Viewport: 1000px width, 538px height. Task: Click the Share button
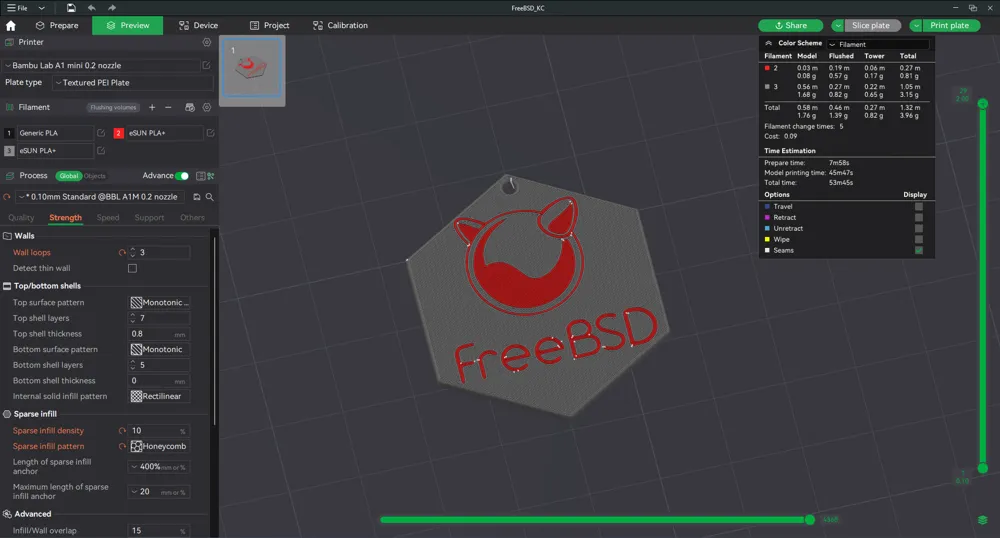click(790, 25)
